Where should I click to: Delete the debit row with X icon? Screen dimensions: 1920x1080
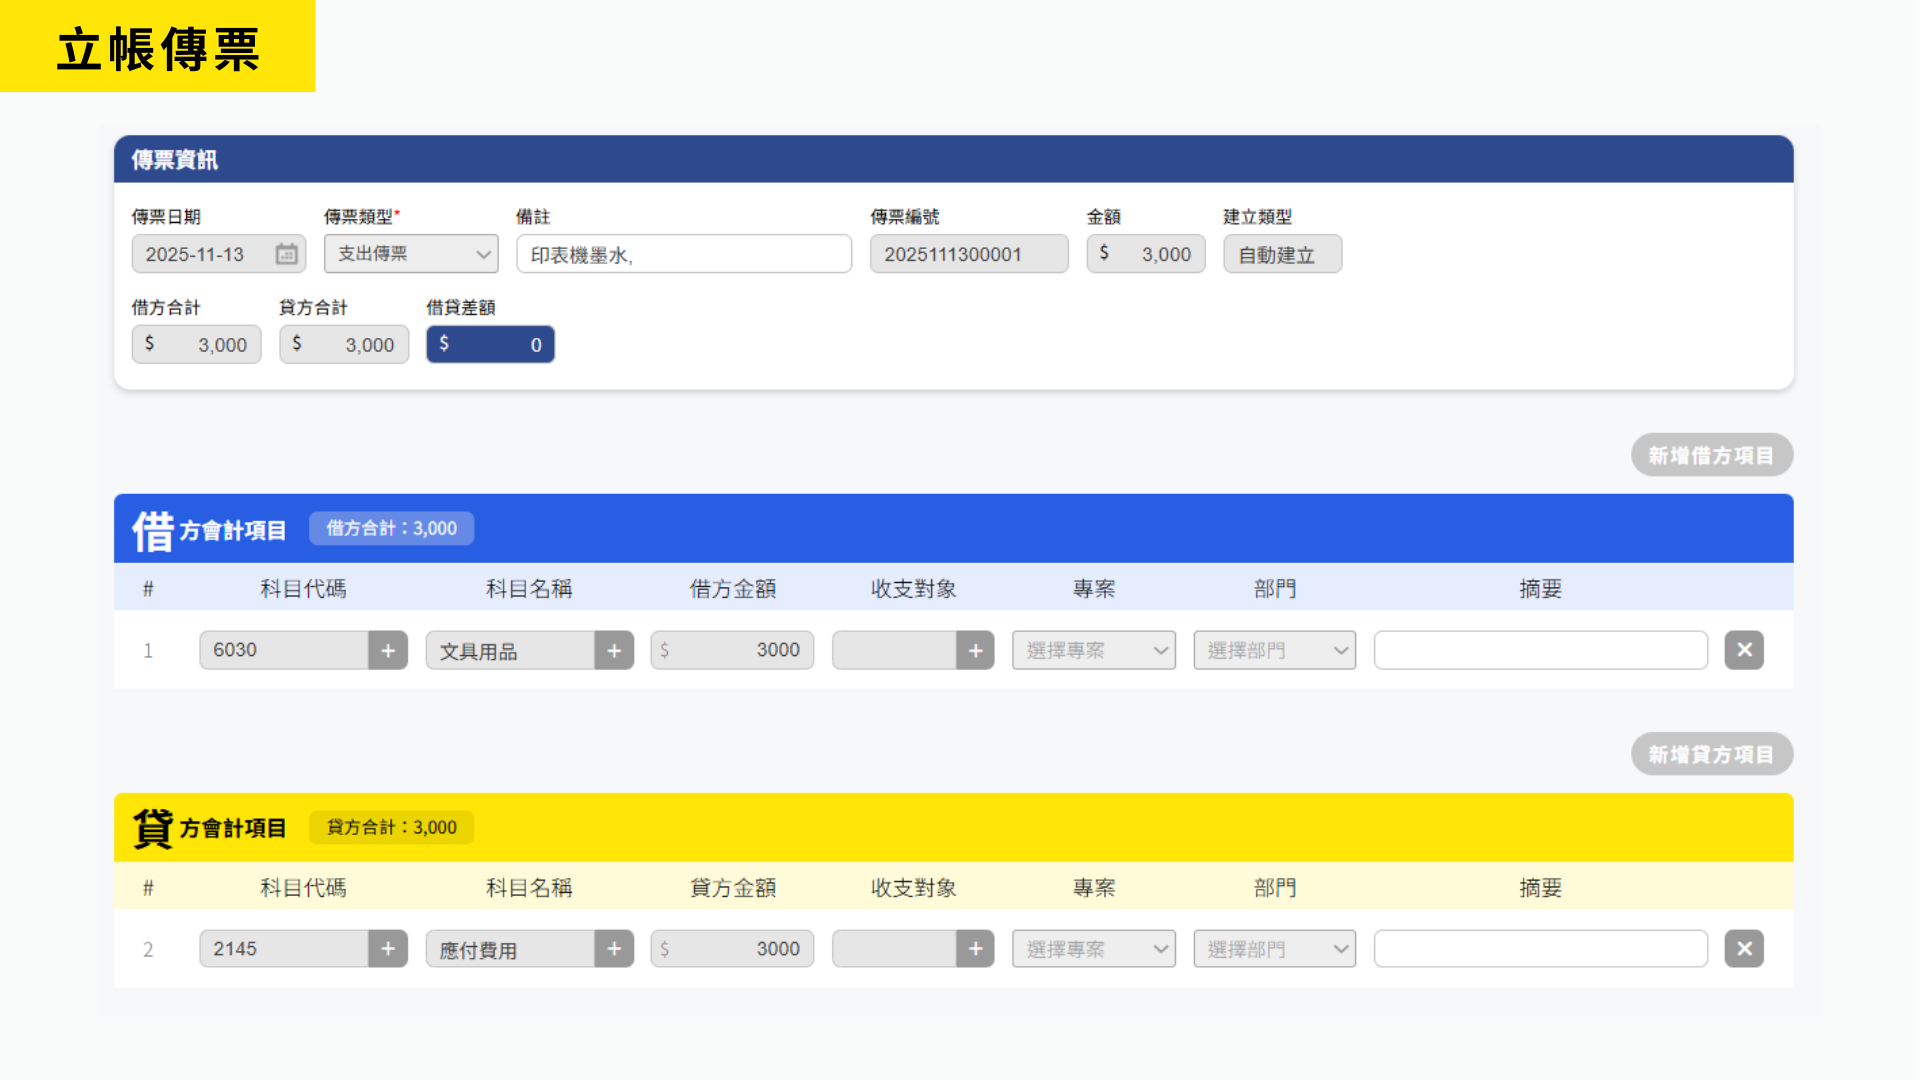(1744, 650)
